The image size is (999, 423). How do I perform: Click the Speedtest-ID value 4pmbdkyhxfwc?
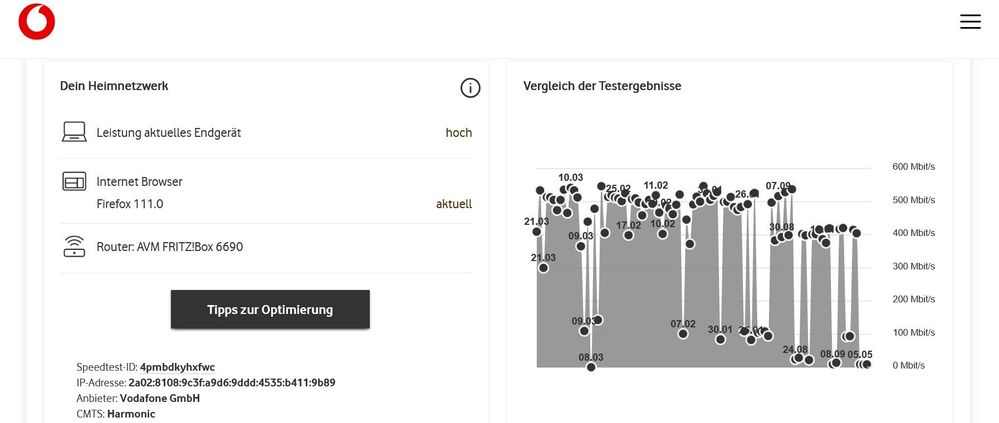pos(177,367)
